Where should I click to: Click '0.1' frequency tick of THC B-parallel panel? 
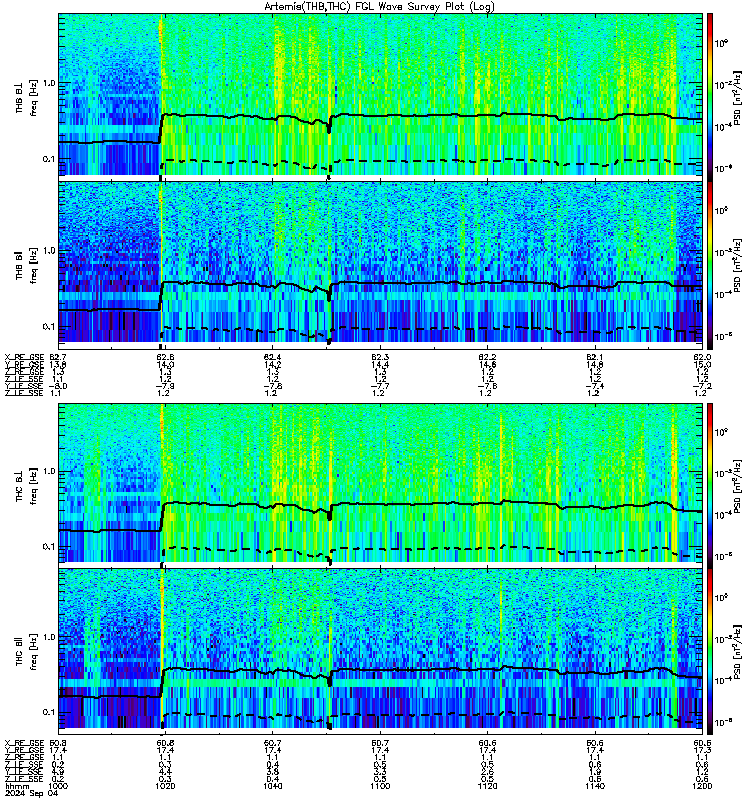click(x=49, y=712)
